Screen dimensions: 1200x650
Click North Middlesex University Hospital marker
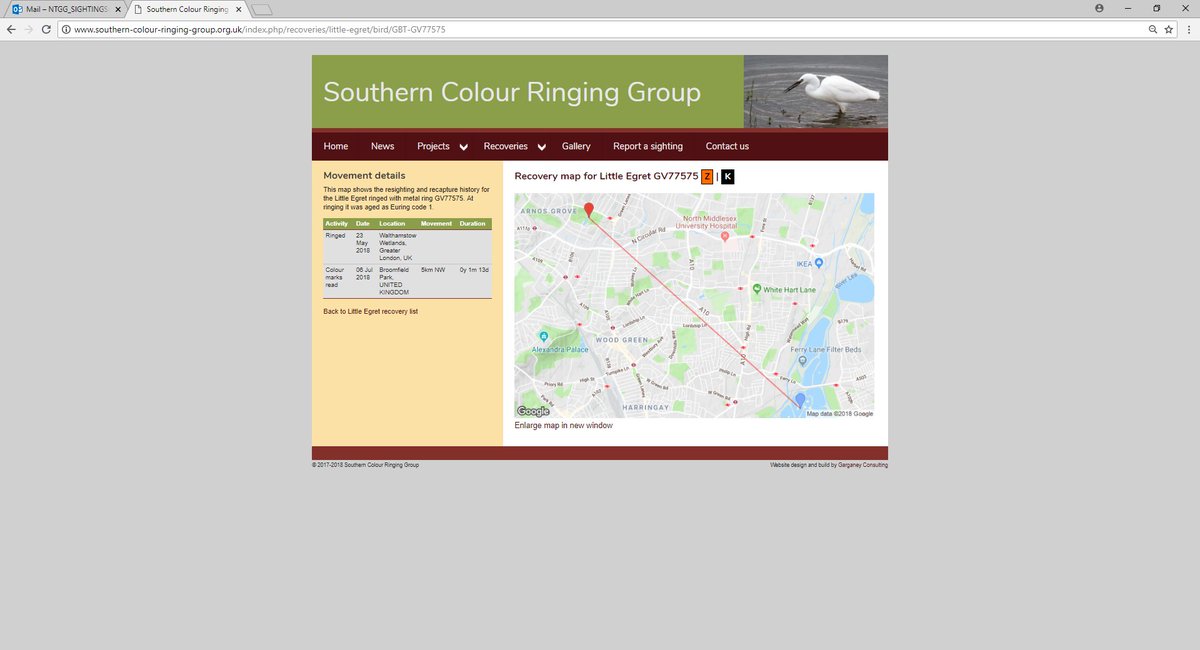point(725,236)
